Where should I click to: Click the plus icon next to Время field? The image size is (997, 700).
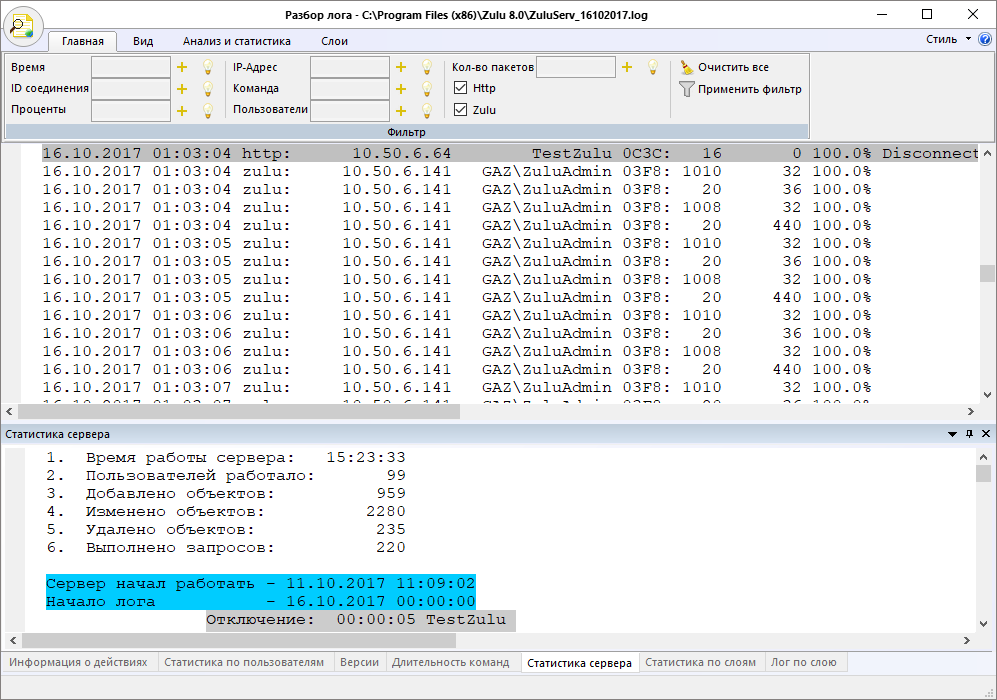point(182,67)
